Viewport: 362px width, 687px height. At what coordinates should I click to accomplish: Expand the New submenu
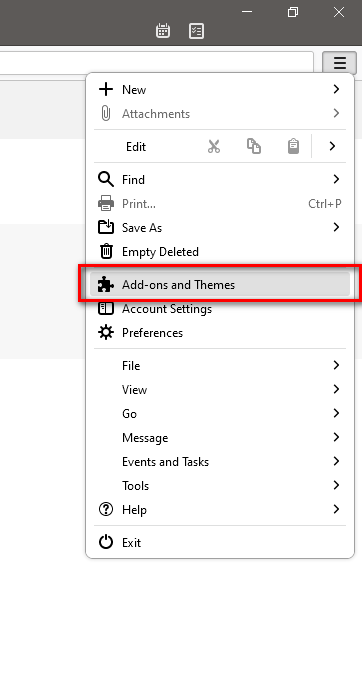click(x=220, y=89)
